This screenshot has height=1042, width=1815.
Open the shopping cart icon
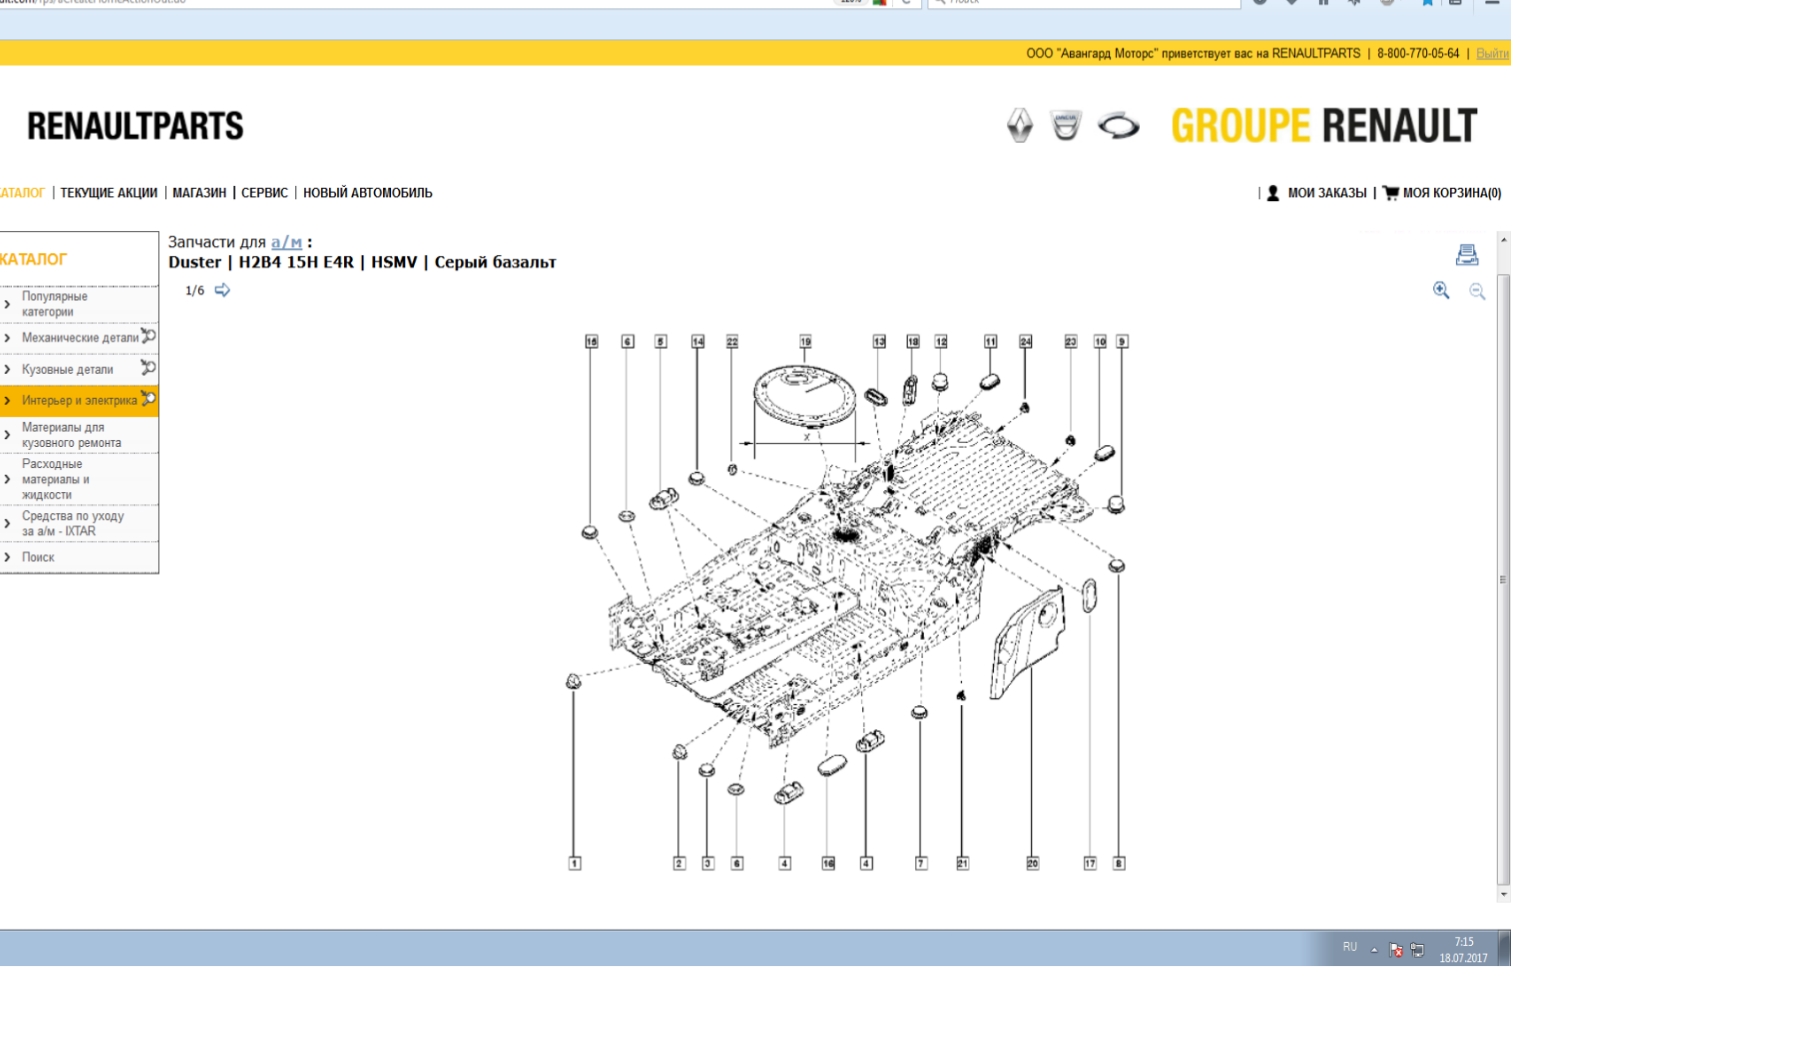(1390, 193)
